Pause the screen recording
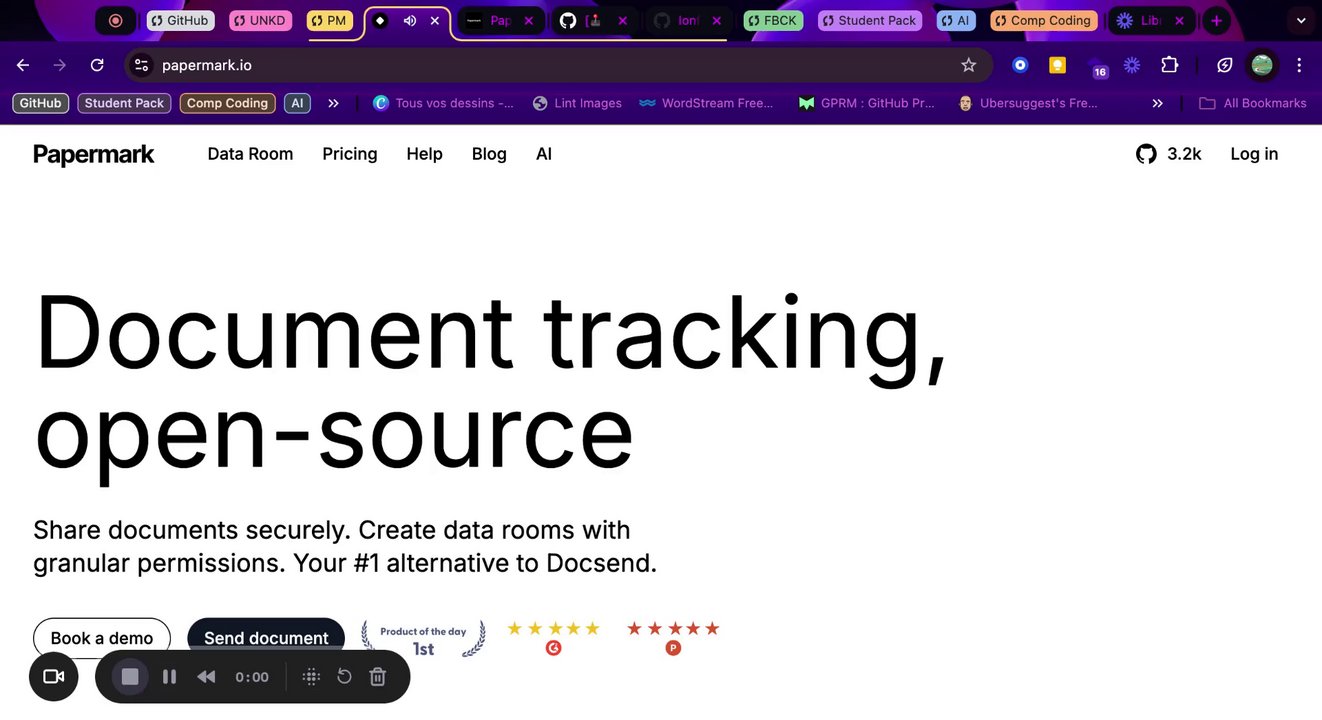This screenshot has height=720, width=1322. (x=169, y=677)
